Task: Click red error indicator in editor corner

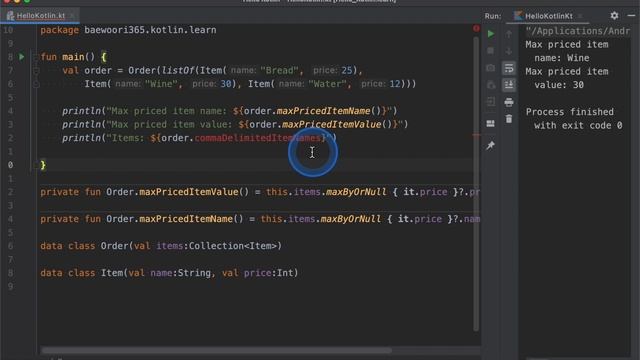Action: [x=476, y=28]
